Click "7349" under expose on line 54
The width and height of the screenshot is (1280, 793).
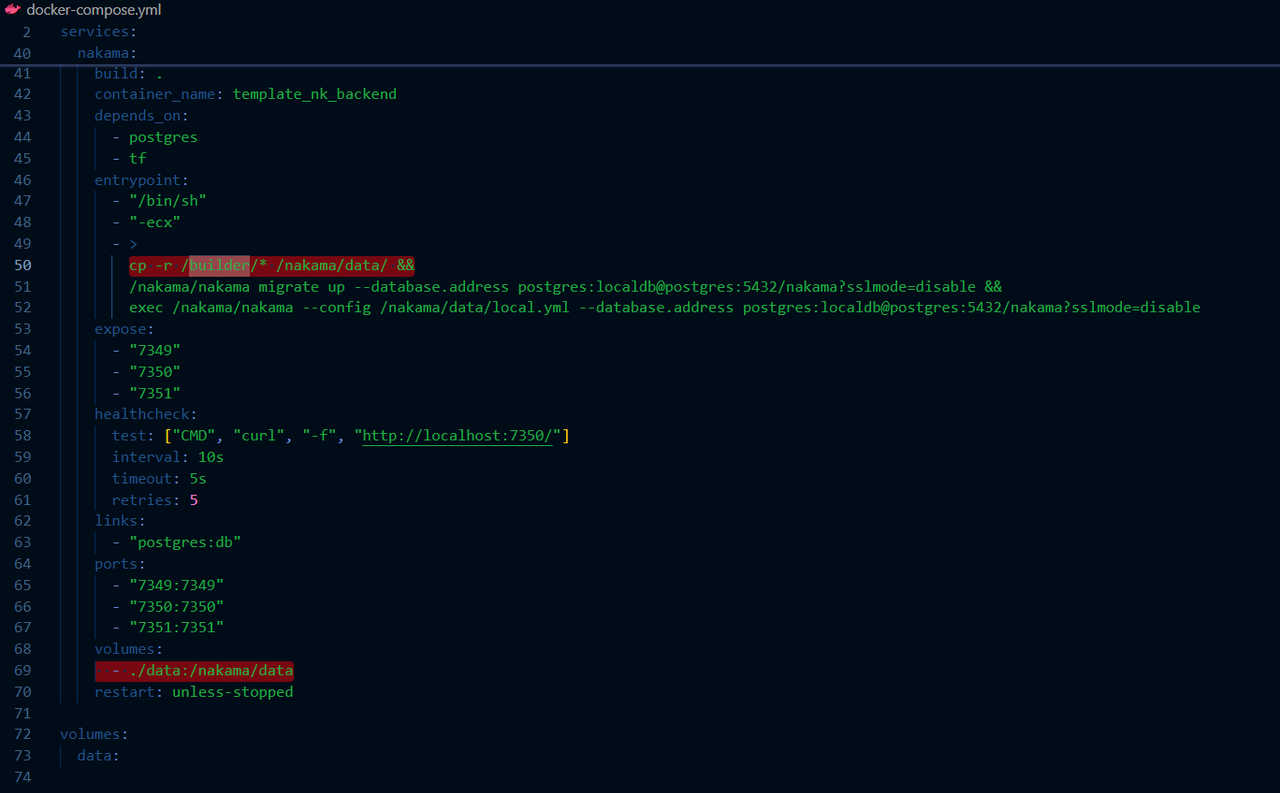[155, 350]
